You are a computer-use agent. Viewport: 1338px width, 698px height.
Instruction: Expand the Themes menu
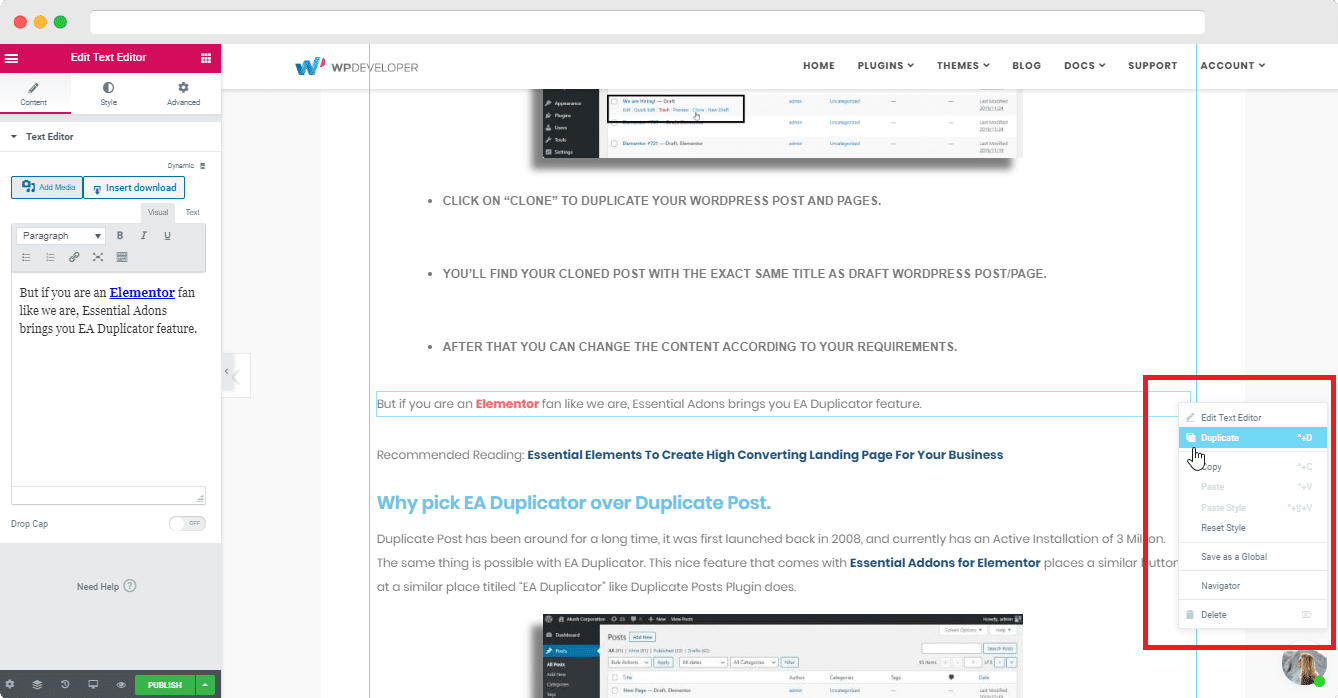963,66
